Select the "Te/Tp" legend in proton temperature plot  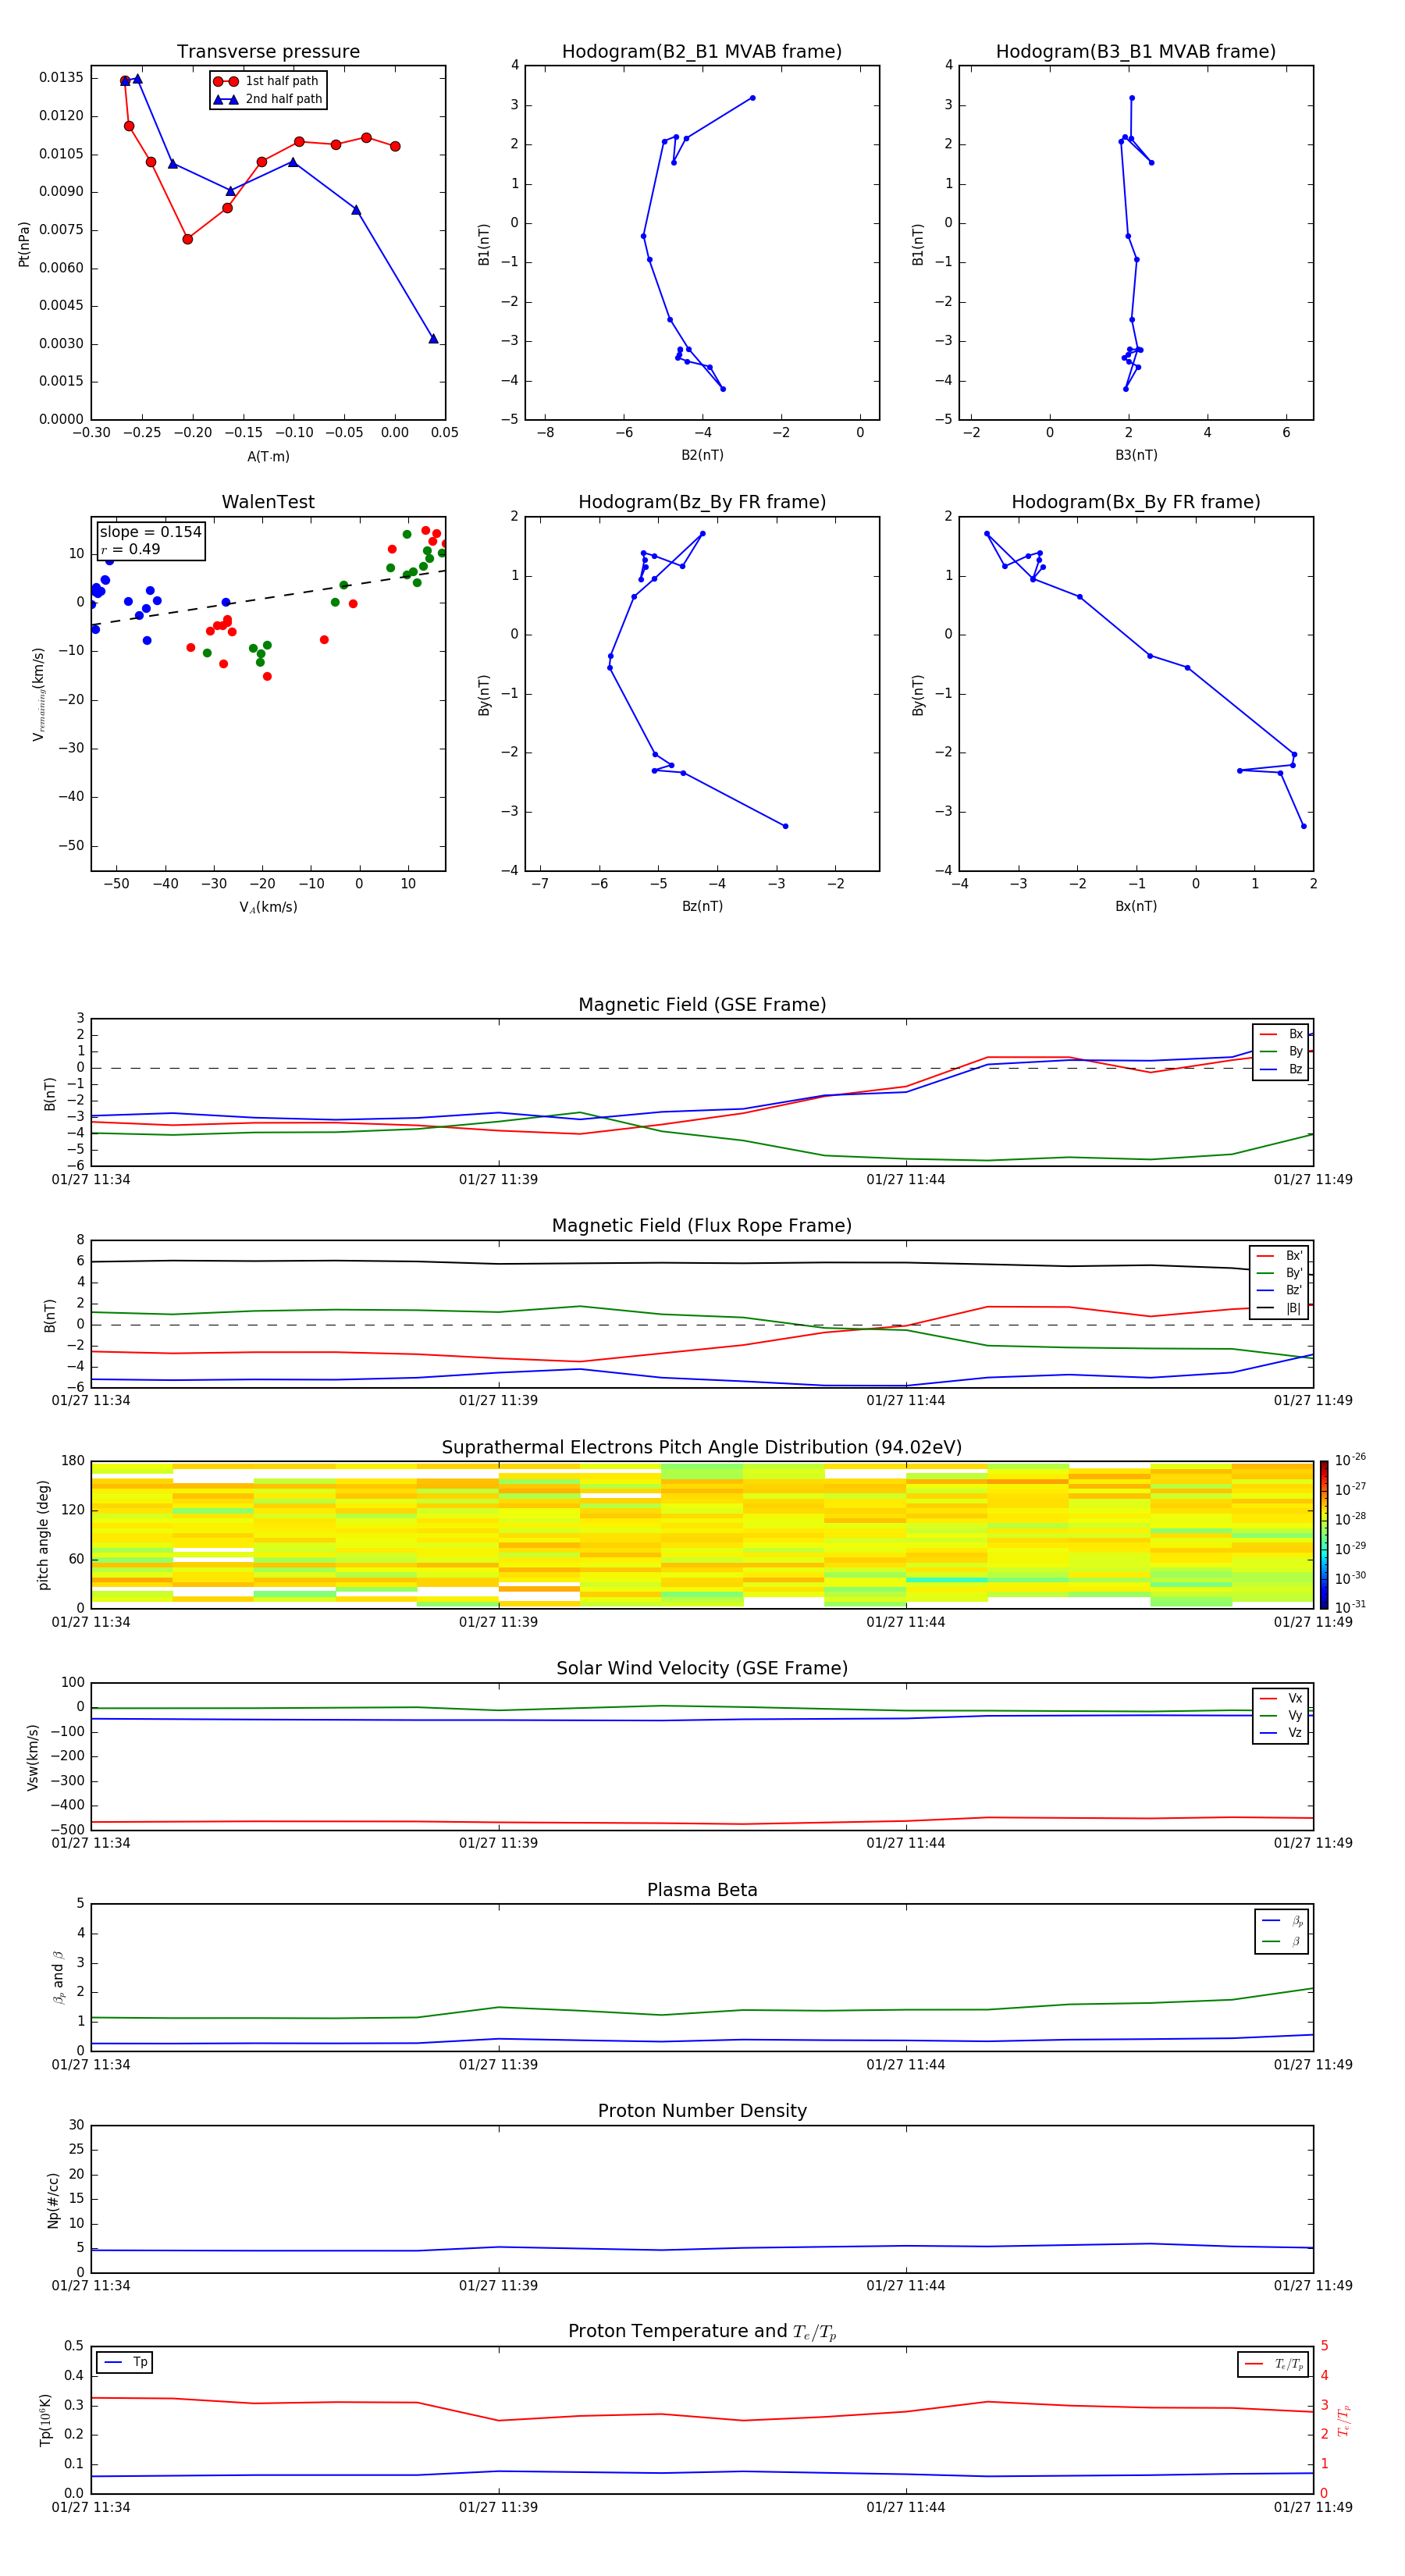pos(1273,2364)
